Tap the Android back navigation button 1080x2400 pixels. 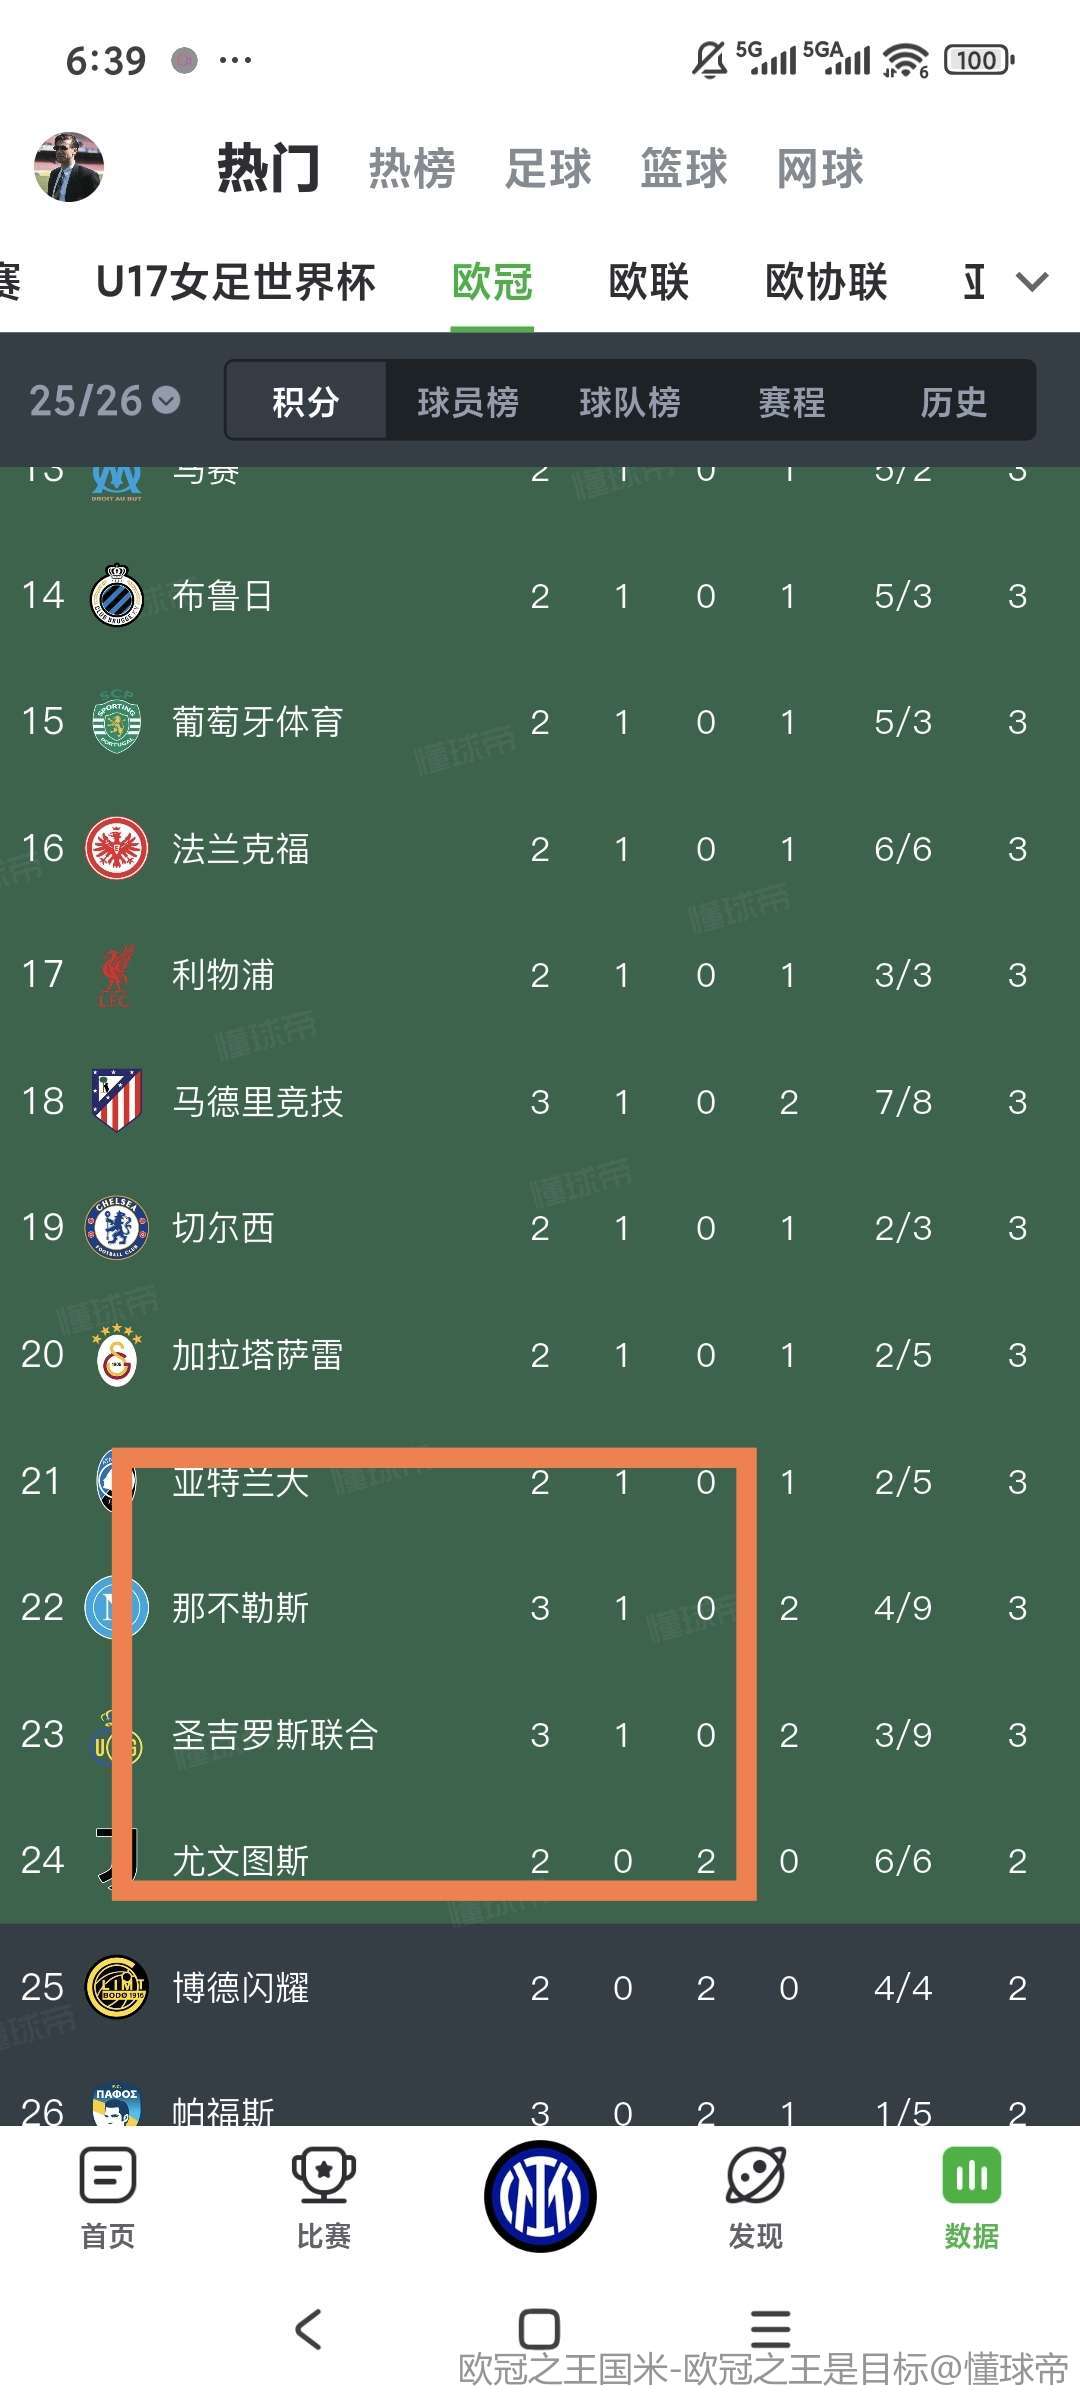309,2329
